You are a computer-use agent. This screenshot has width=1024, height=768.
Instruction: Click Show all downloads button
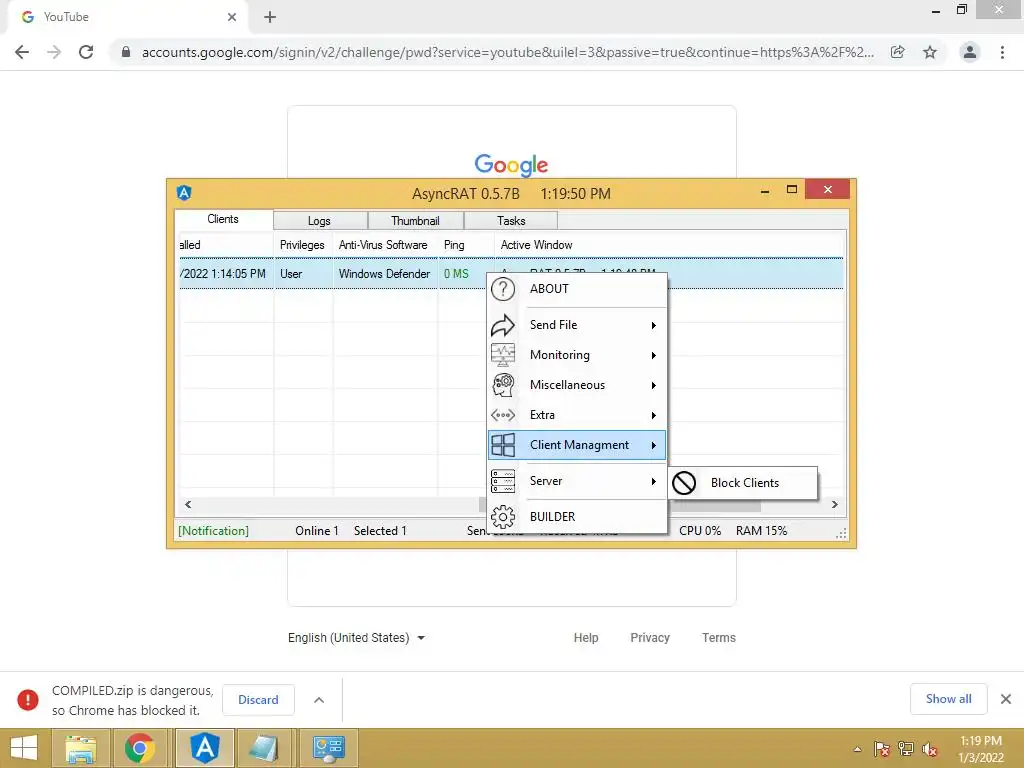pyautogui.click(x=948, y=699)
